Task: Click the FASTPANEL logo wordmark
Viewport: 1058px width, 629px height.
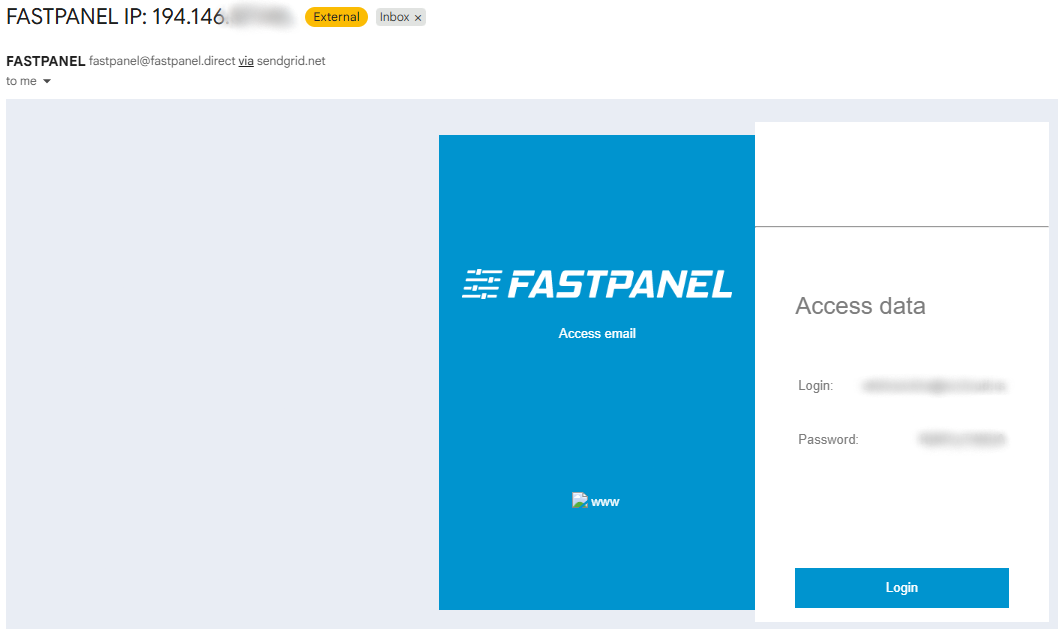Action: [x=620, y=285]
